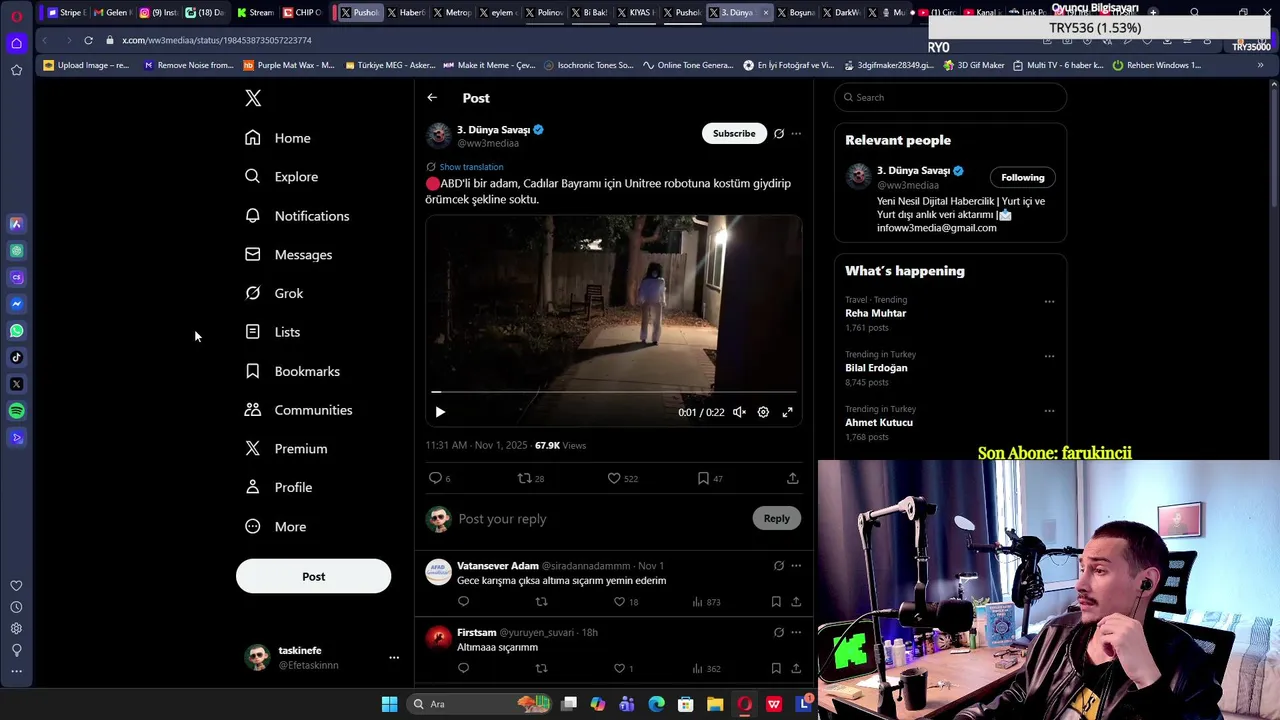1280x720 pixels.
Task: Bookmark Vatansever Adam's reply
Action: (776, 602)
